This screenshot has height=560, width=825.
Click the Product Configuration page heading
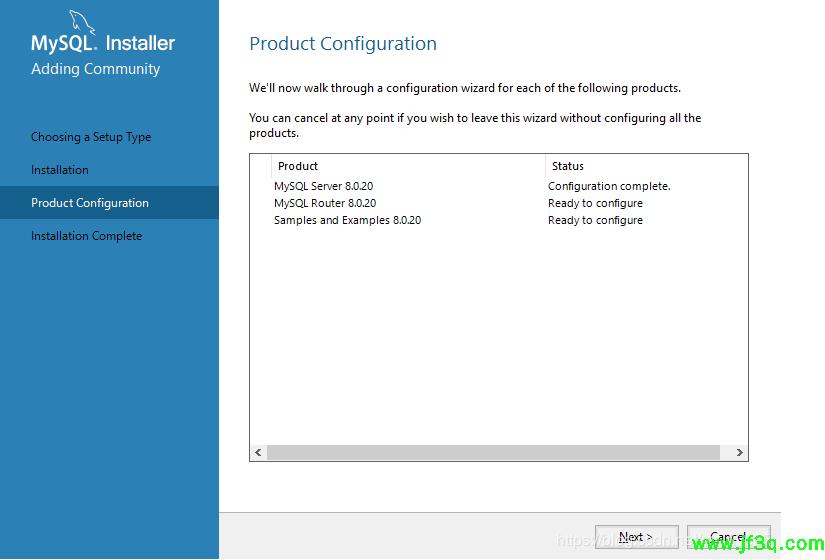343,44
